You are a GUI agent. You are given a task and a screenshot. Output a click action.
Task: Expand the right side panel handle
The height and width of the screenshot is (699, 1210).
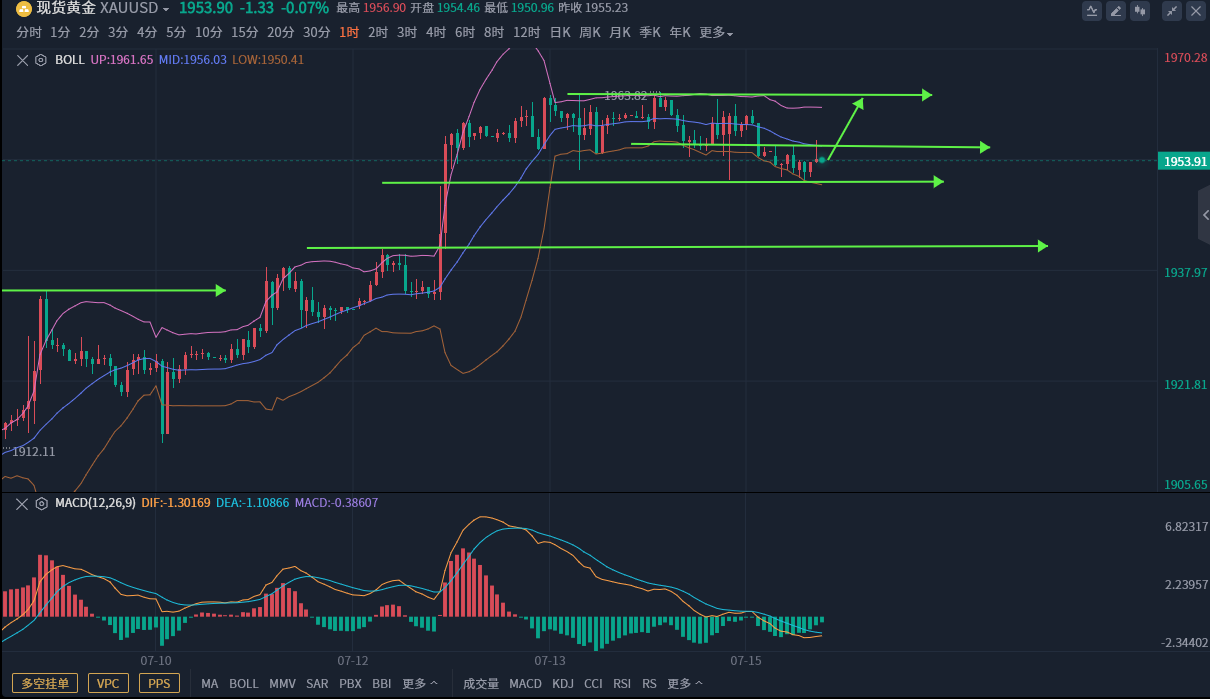pyautogui.click(x=1204, y=215)
